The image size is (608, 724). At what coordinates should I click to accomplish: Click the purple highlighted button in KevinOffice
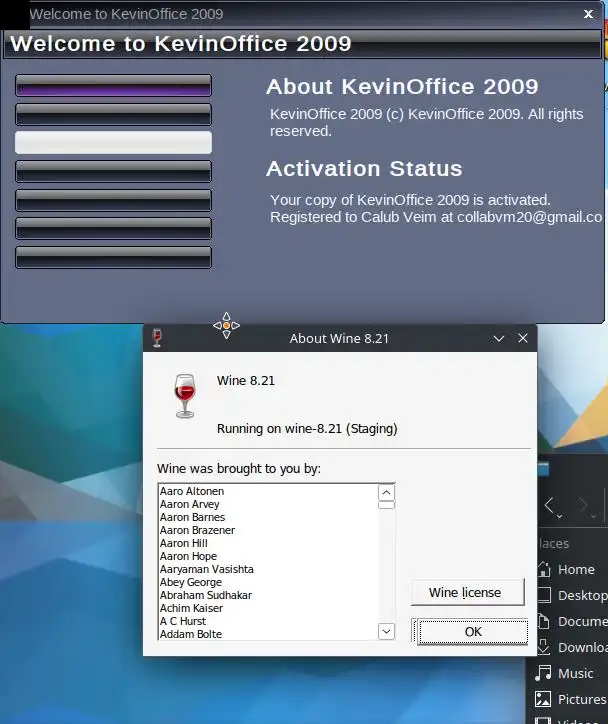pyautogui.click(x=114, y=85)
